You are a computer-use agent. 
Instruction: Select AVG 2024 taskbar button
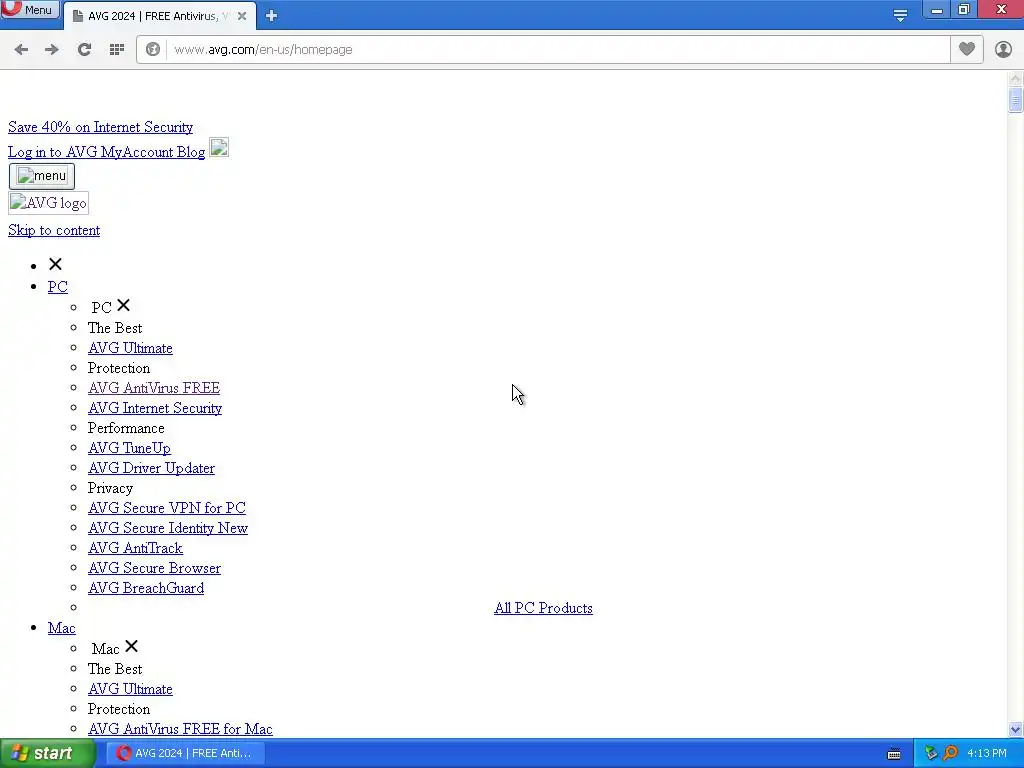[185, 754]
